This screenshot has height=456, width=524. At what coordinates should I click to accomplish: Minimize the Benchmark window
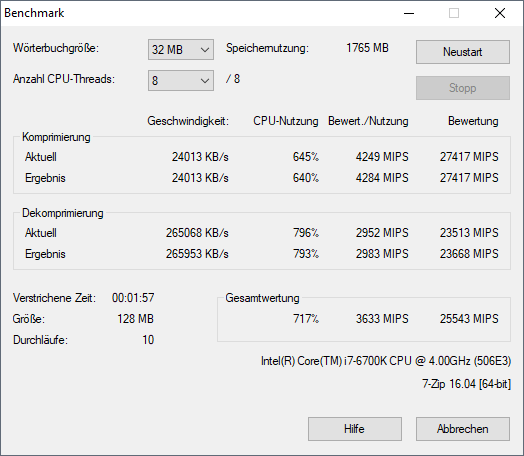click(409, 13)
